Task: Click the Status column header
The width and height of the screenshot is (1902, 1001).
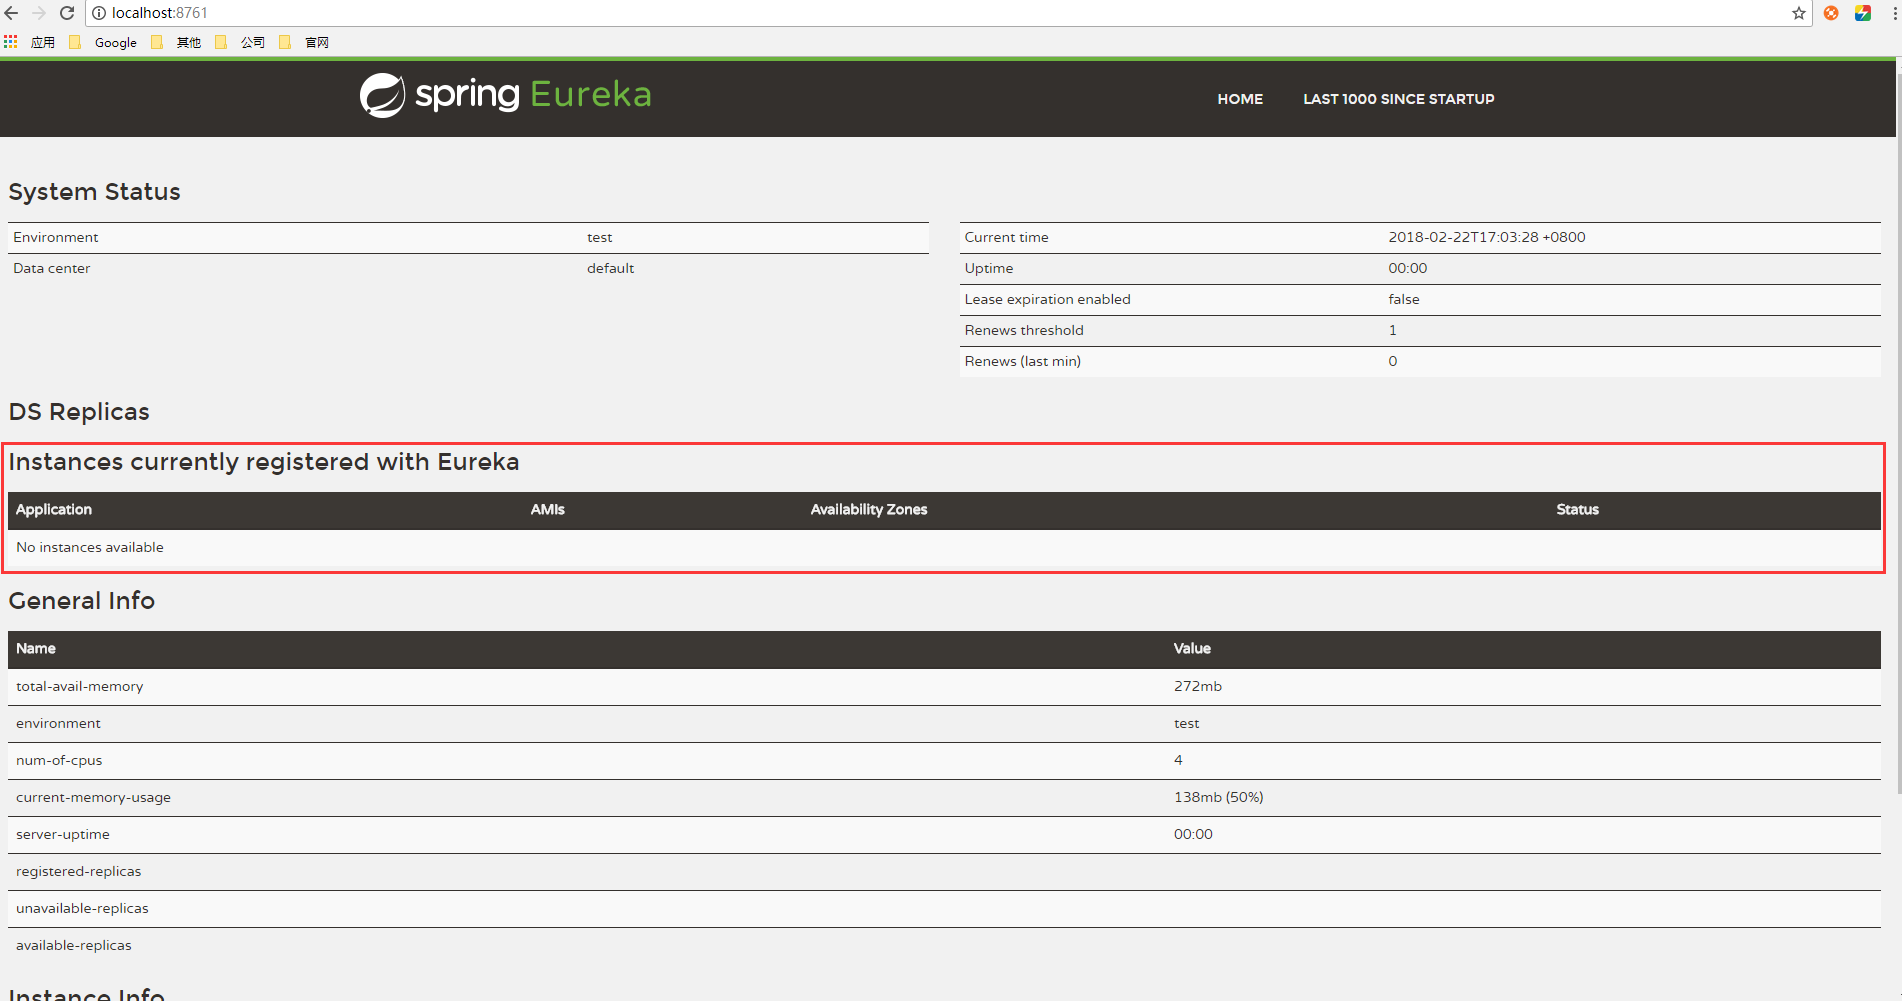Action: pyautogui.click(x=1578, y=509)
